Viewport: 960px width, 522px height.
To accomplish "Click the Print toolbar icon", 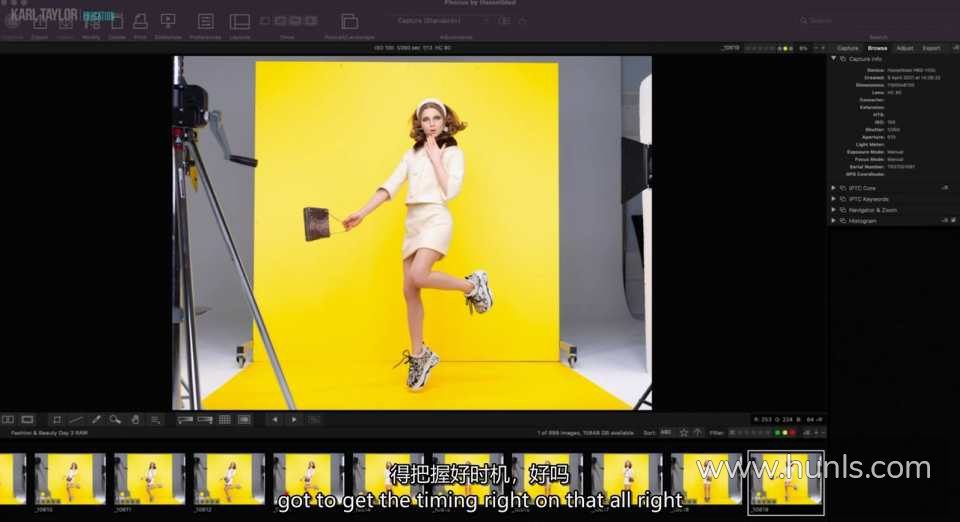I will [x=140, y=22].
